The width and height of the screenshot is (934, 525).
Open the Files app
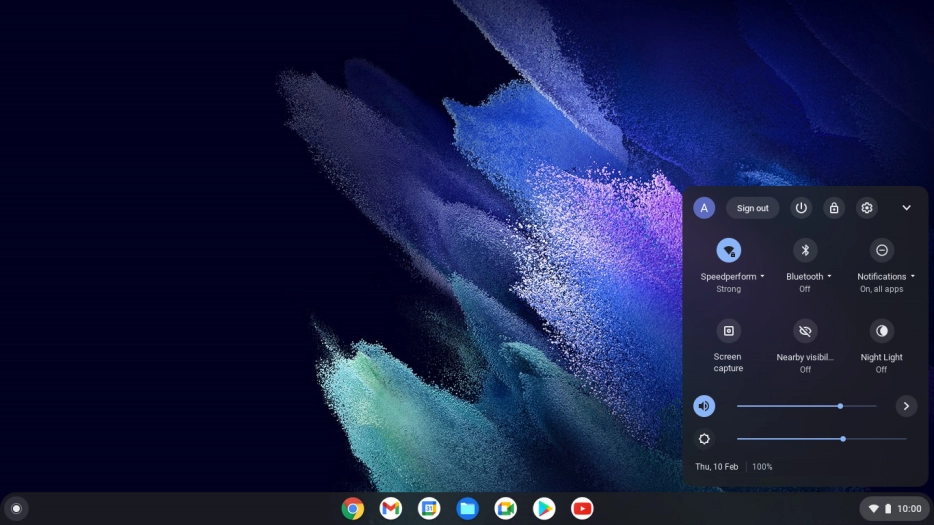[467, 509]
